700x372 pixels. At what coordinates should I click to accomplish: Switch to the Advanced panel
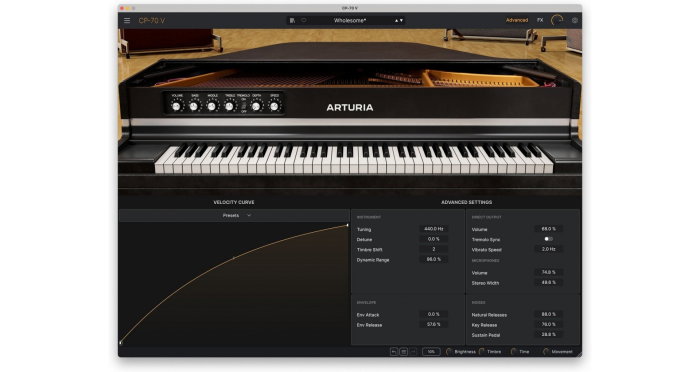[517, 20]
